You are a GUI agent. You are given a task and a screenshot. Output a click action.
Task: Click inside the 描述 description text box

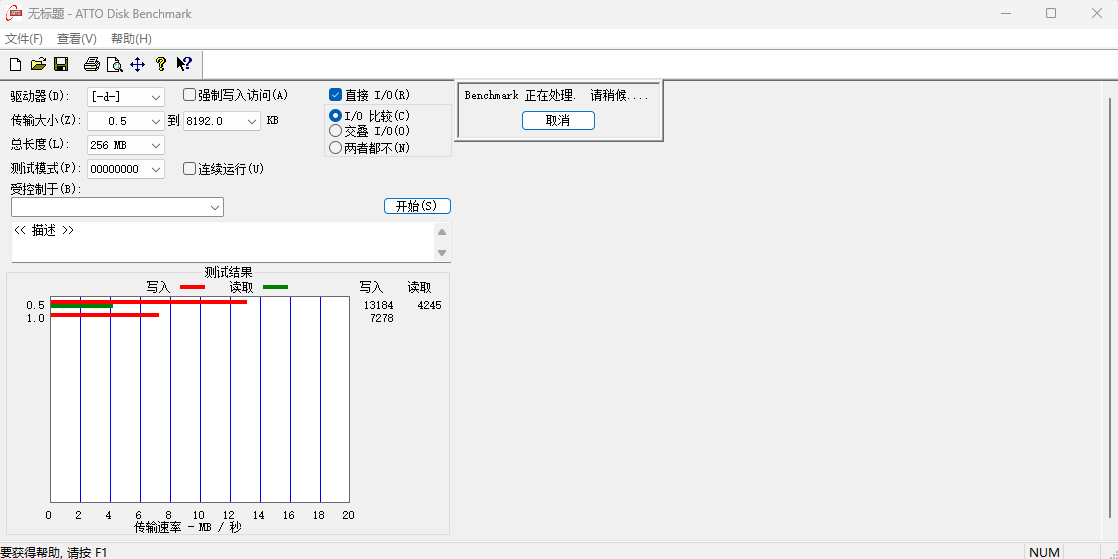coord(220,242)
